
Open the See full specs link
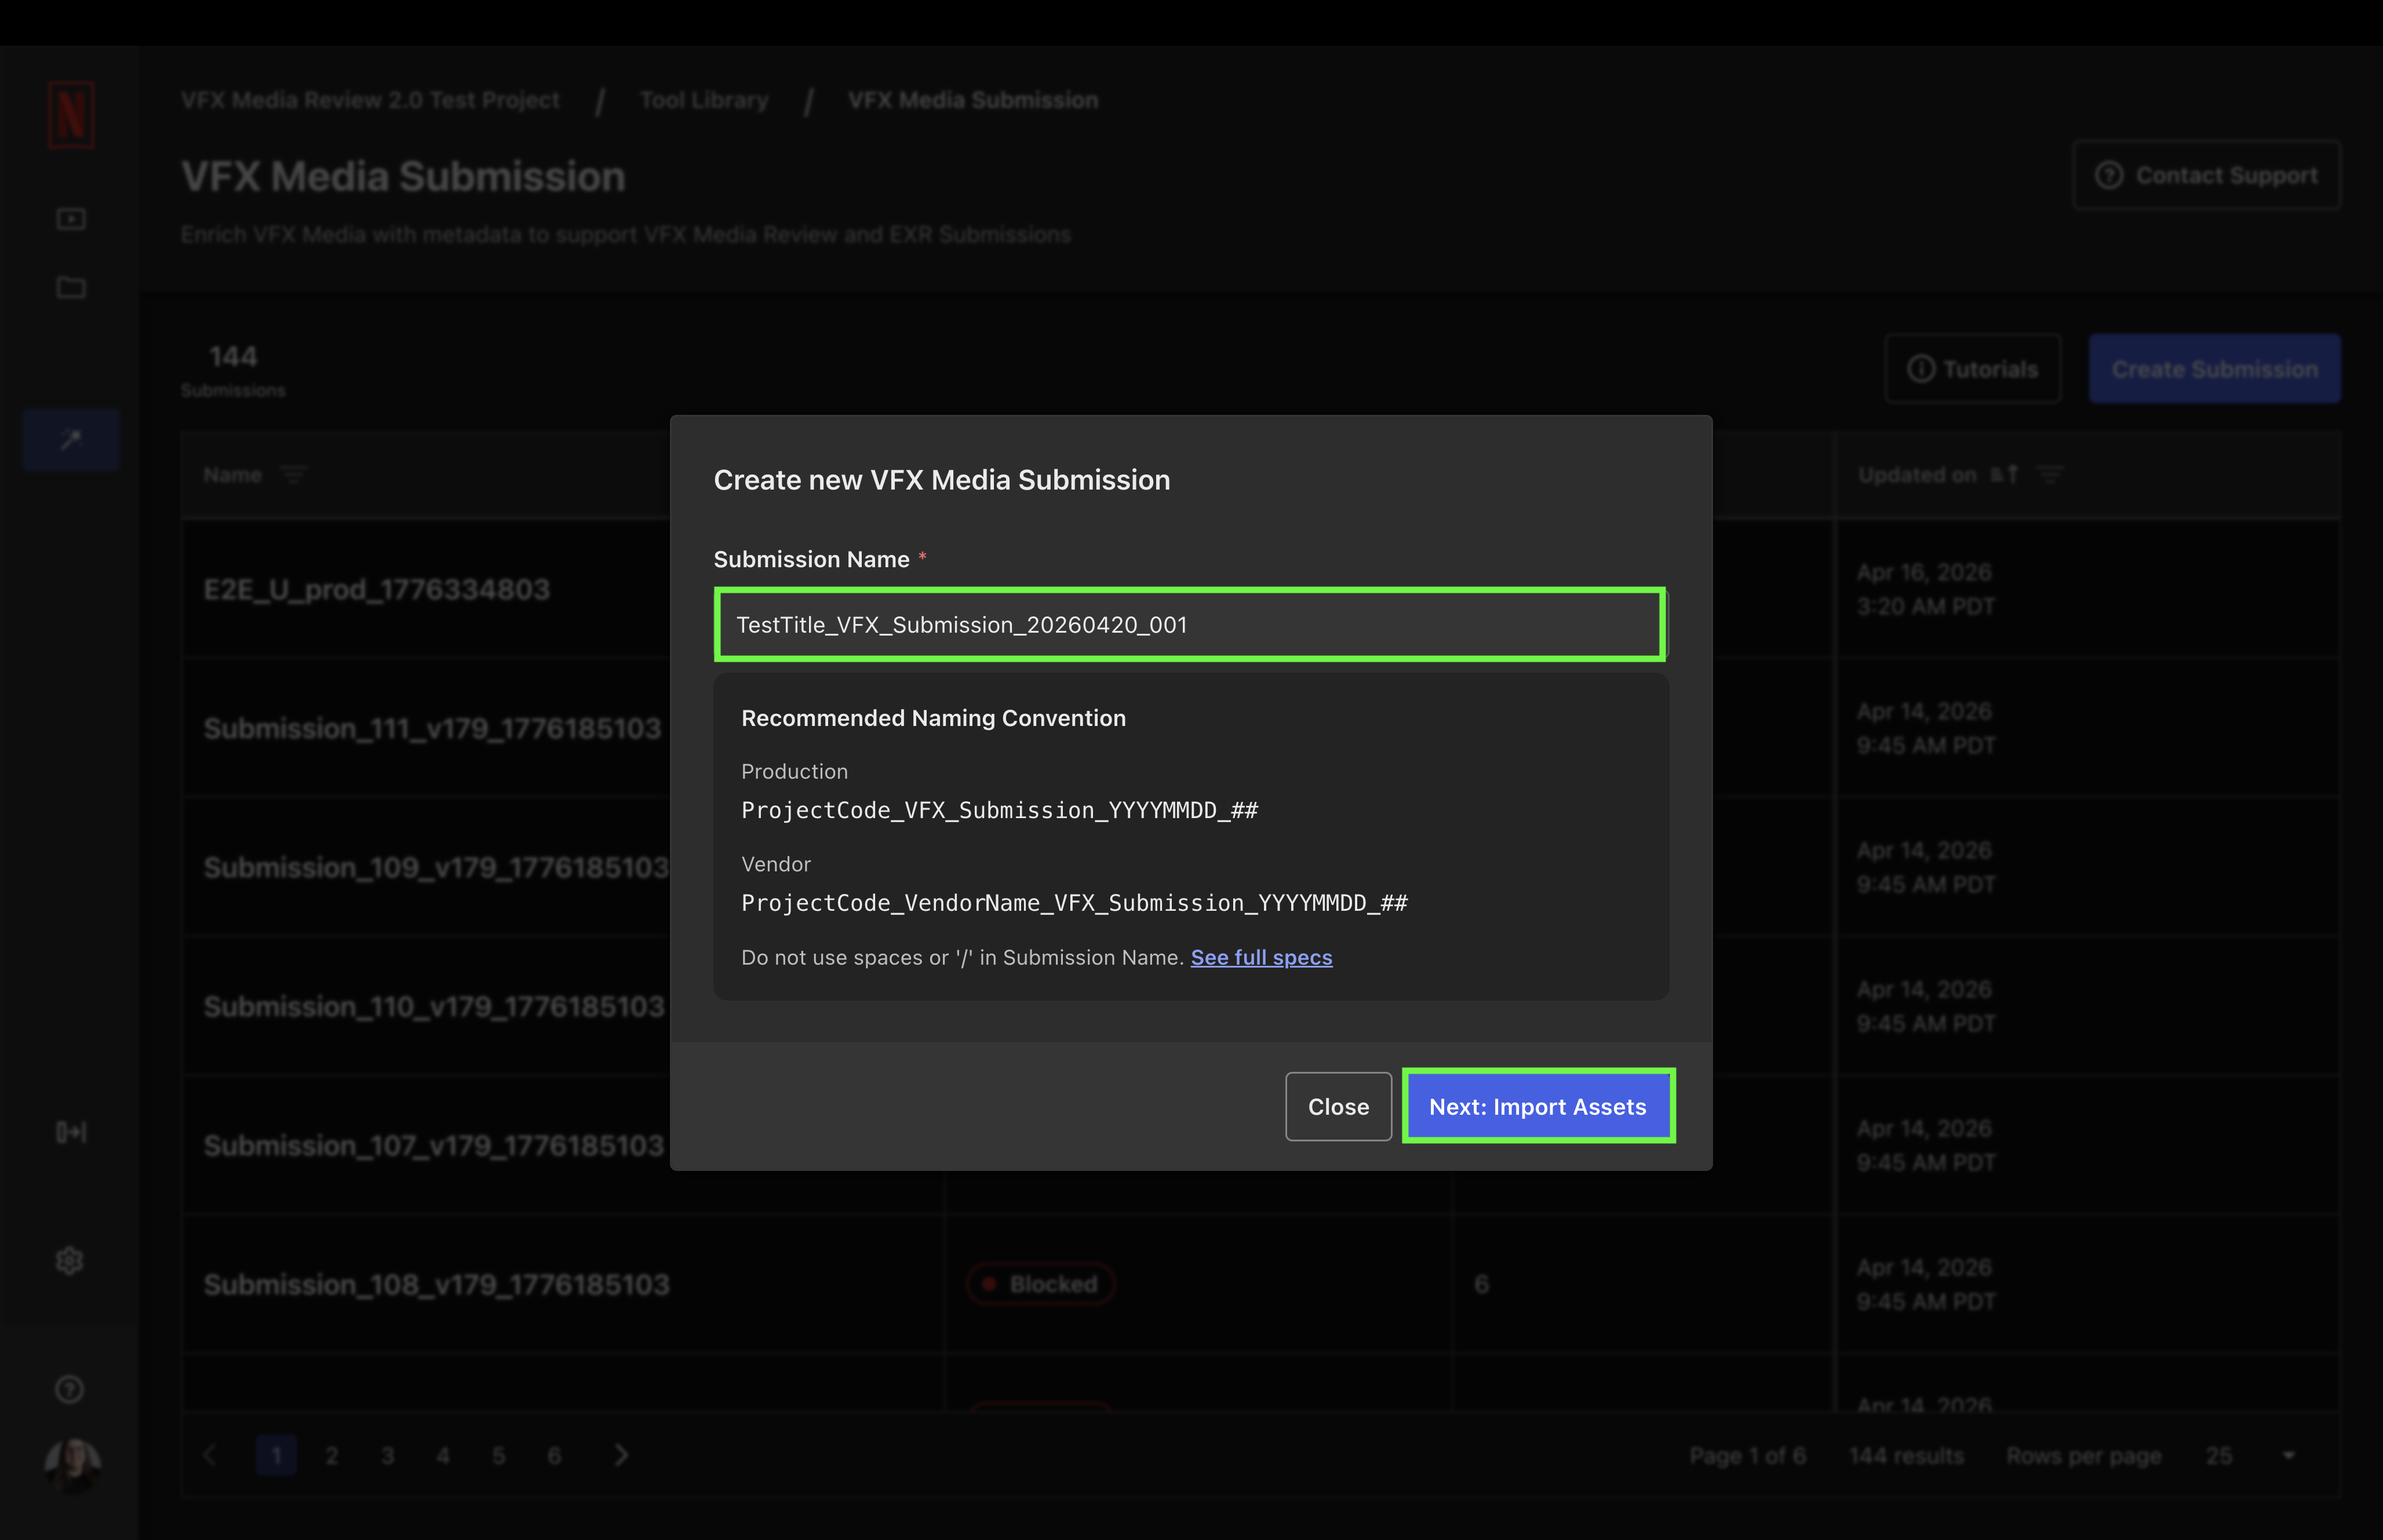1261,957
